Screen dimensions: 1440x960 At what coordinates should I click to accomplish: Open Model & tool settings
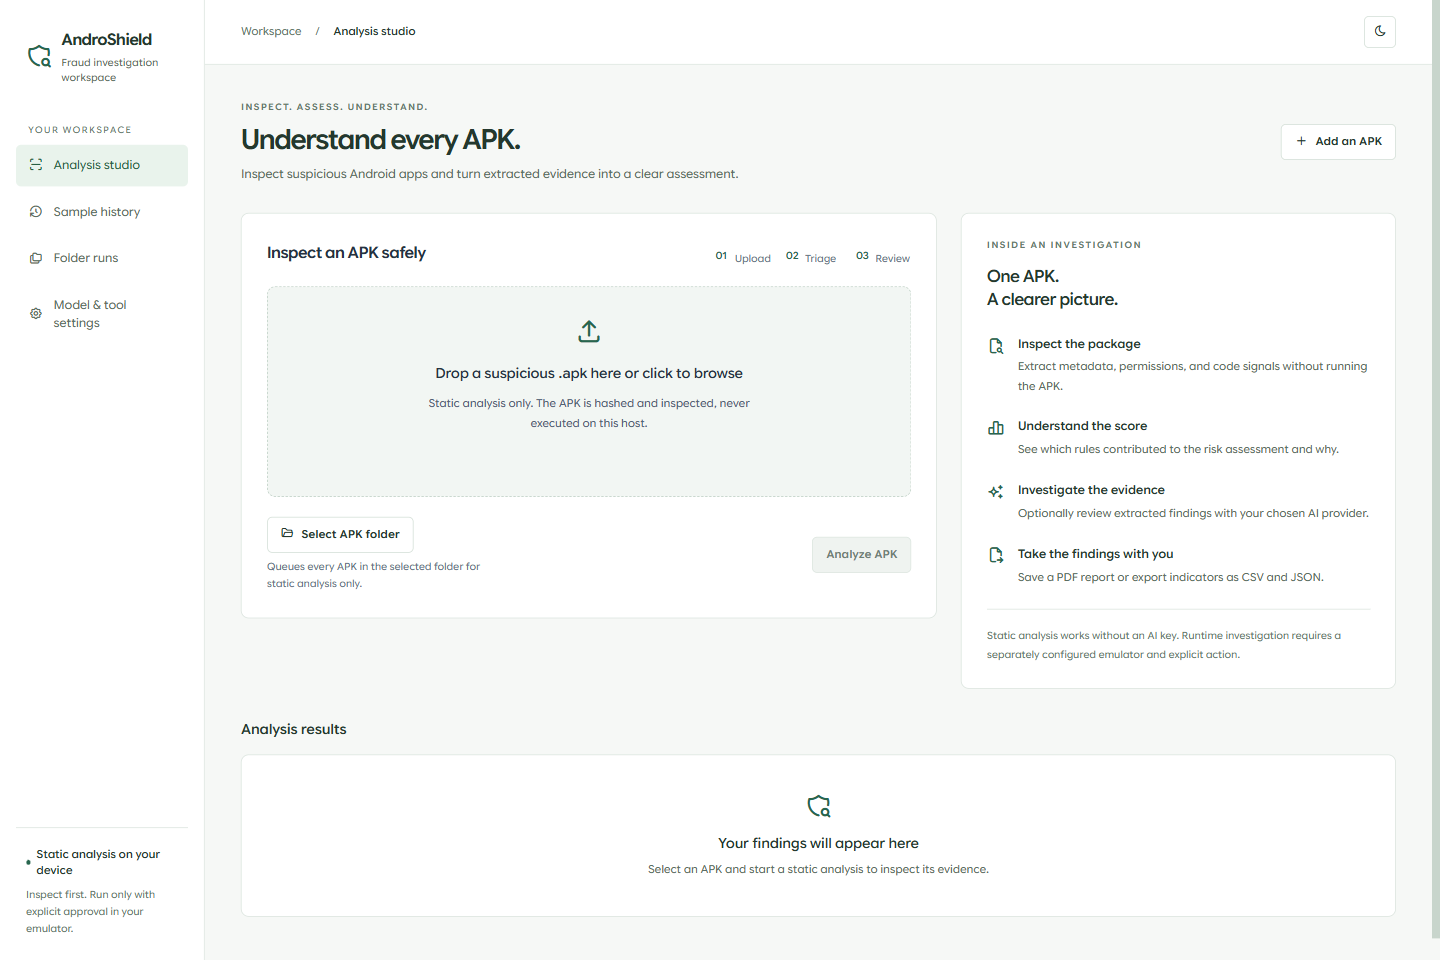pos(102,314)
